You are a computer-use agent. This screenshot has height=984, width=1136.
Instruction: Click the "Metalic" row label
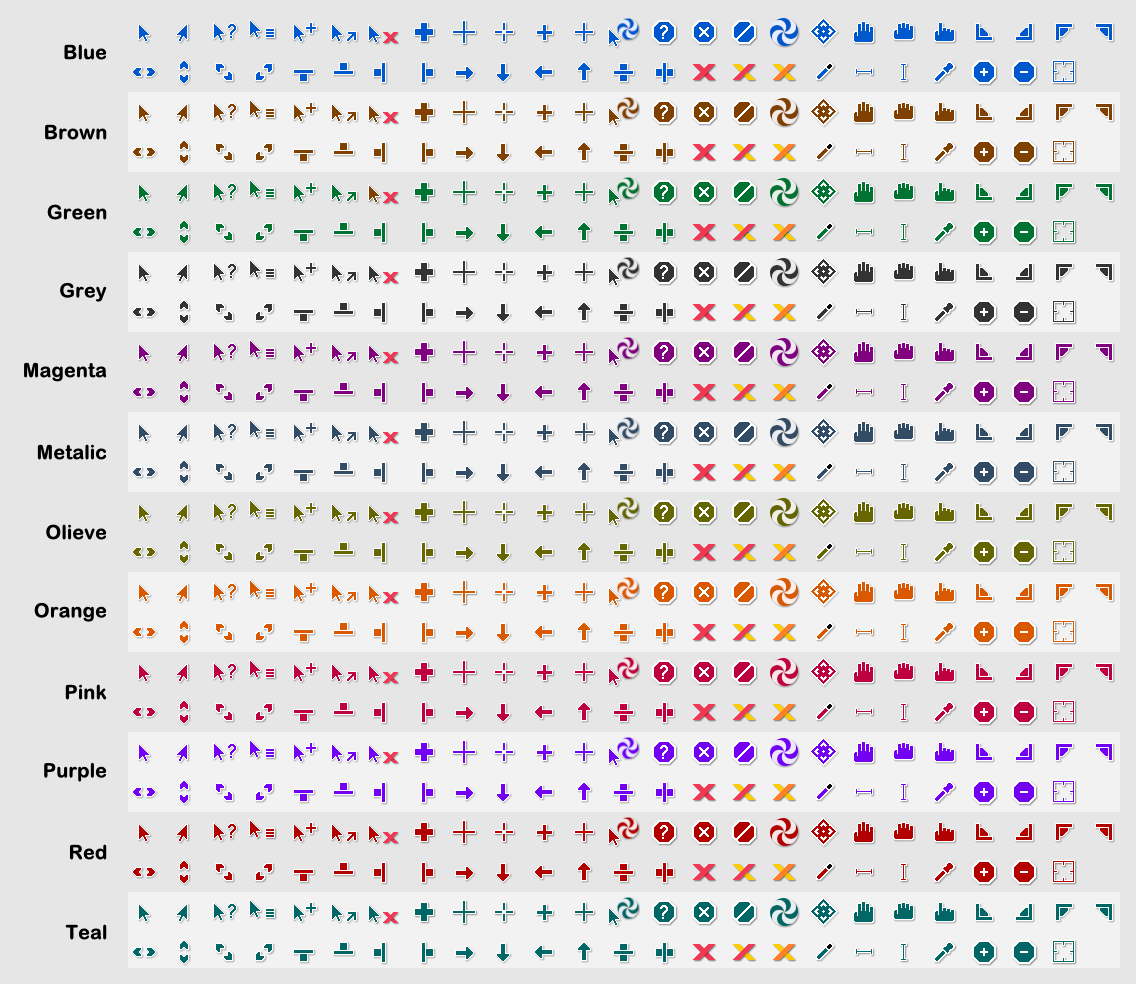[72, 453]
